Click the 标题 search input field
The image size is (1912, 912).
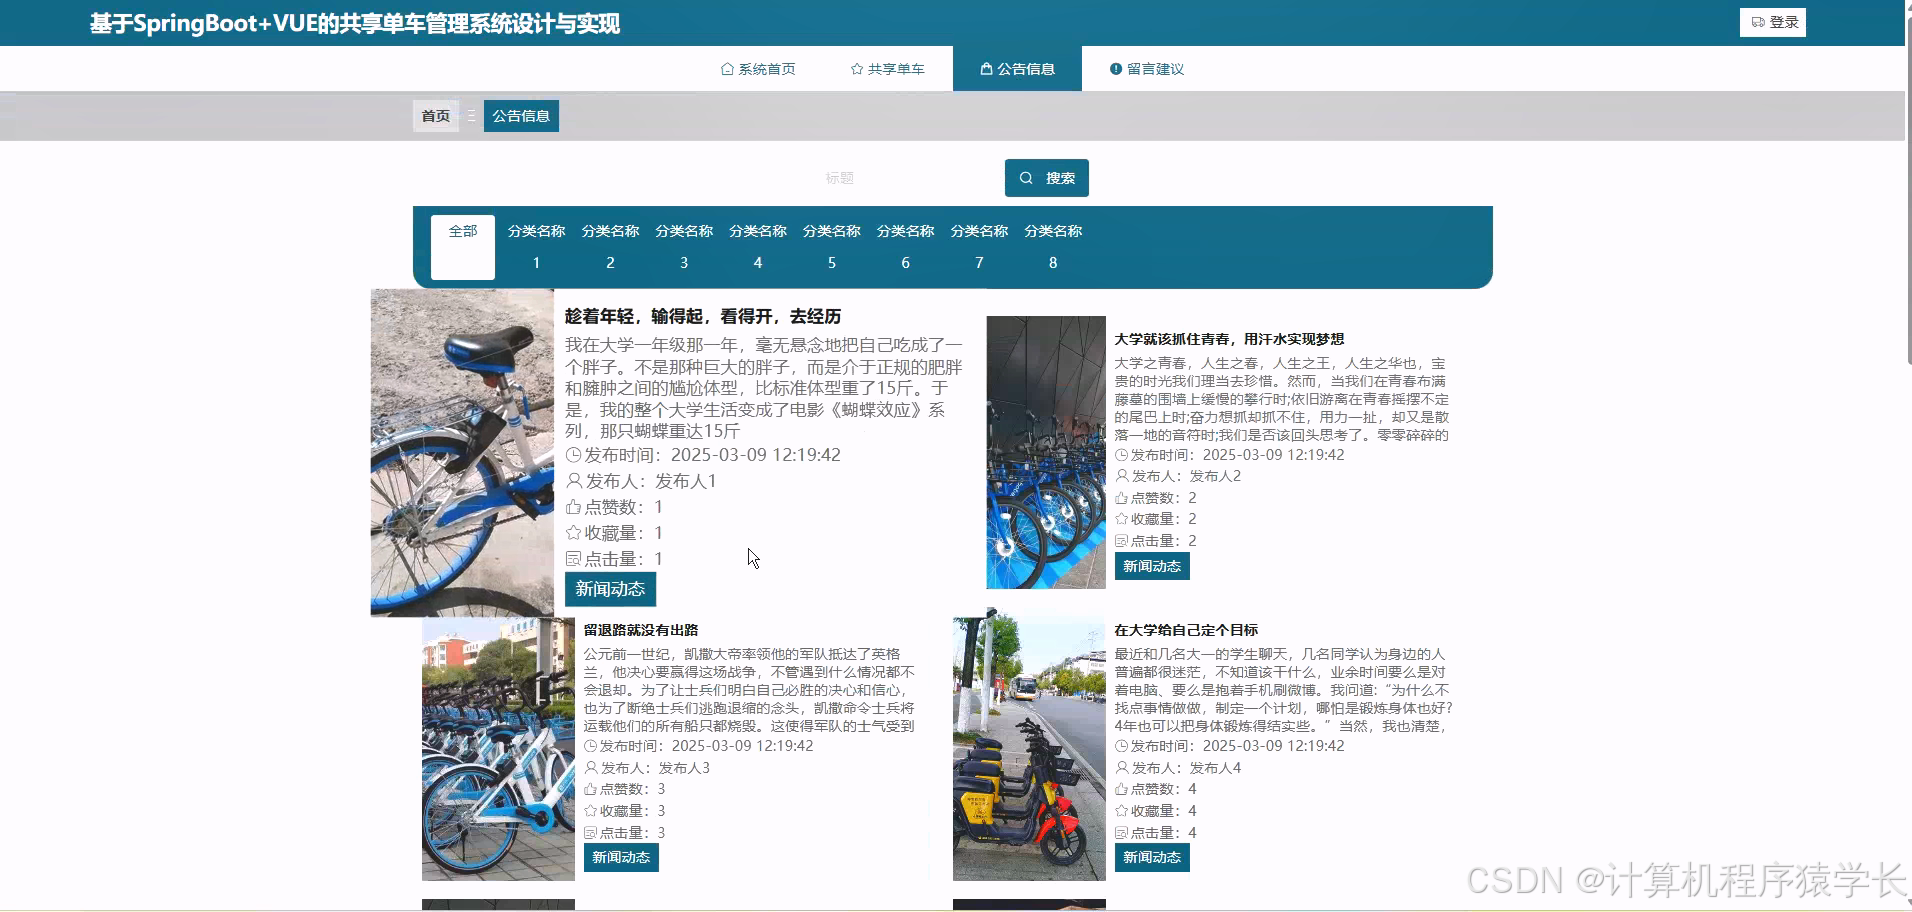900,177
